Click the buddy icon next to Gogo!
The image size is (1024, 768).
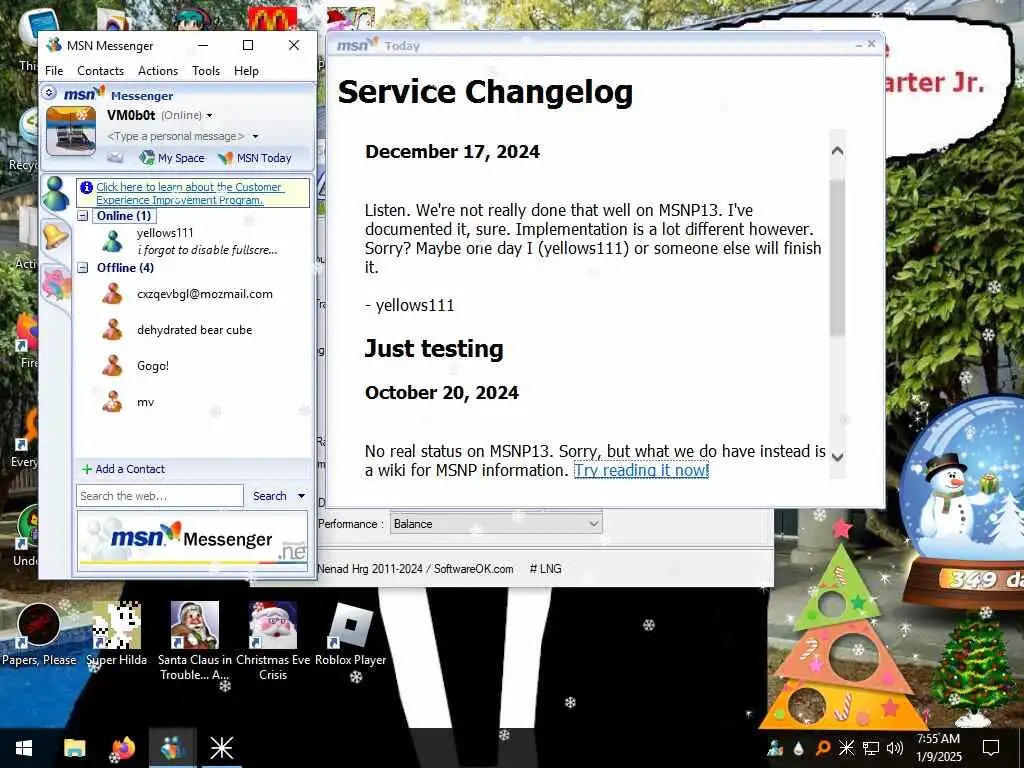tap(112, 366)
